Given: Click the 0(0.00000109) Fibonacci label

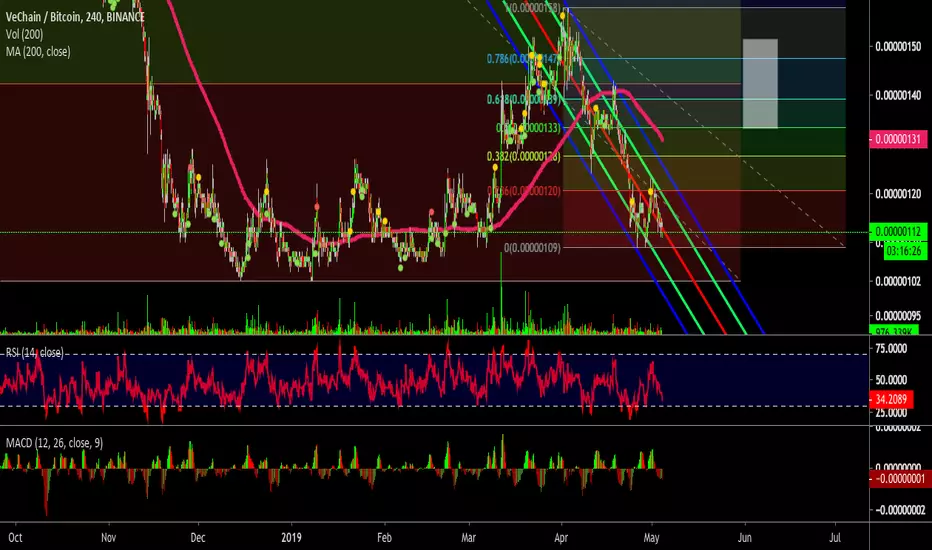Looking at the screenshot, I should [532, 247].
